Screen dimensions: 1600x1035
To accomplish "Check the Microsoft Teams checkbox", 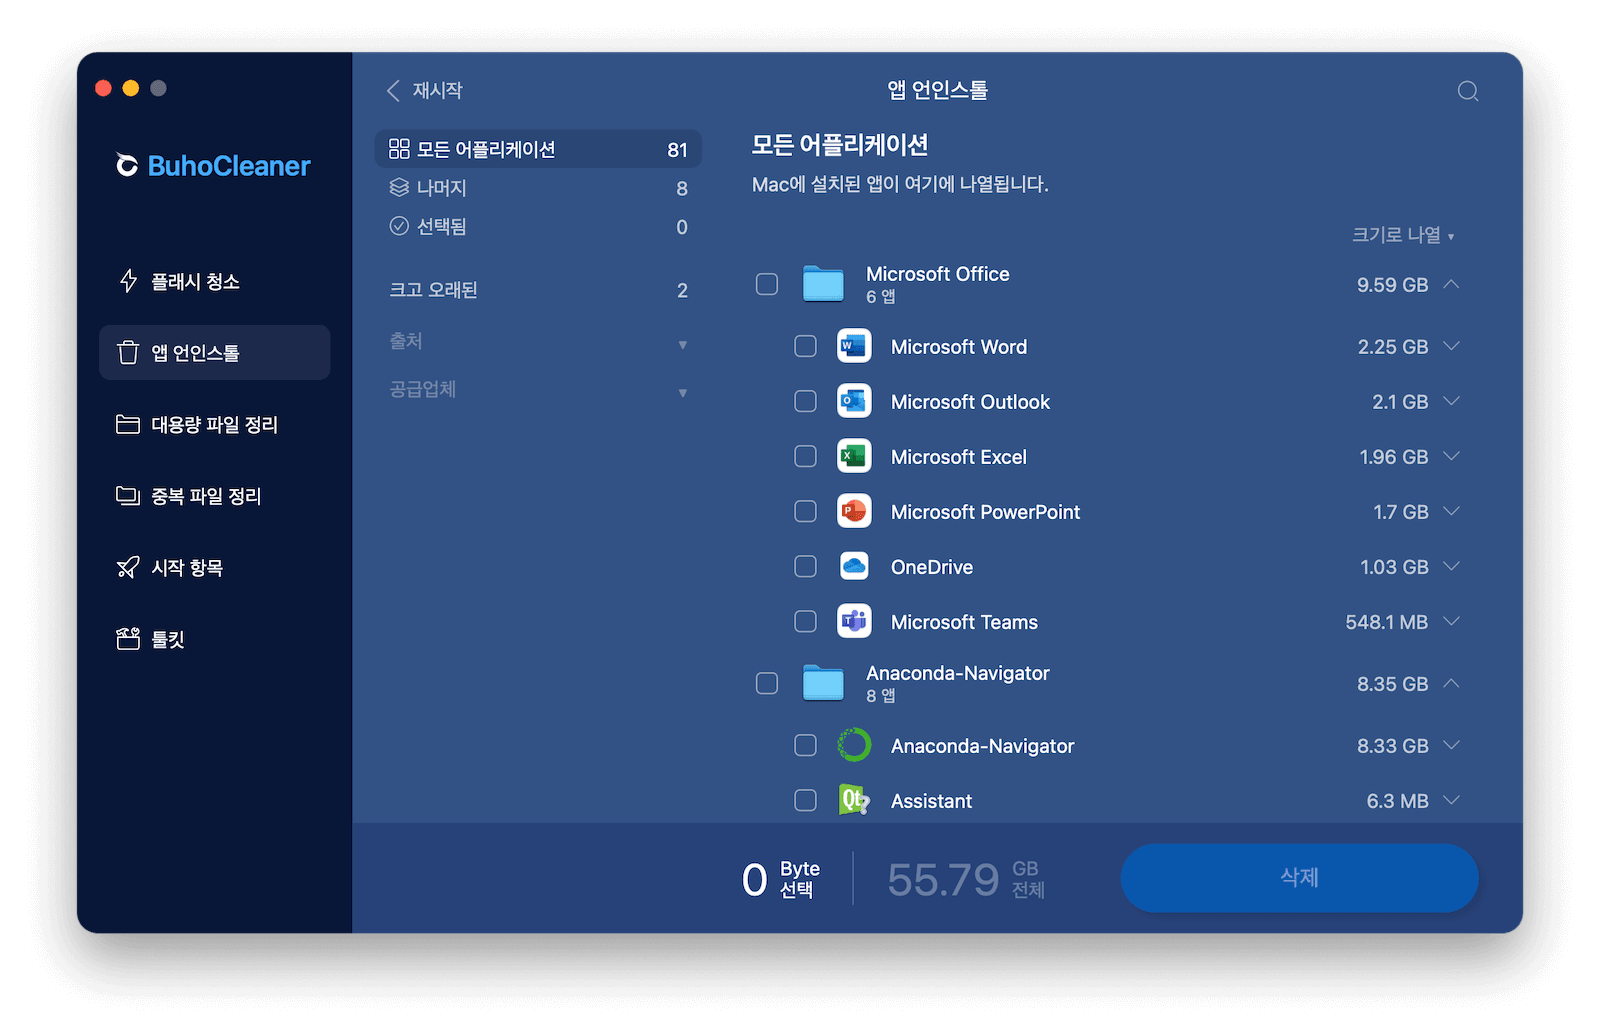I will pyautogui.click(x=805, y=621).
